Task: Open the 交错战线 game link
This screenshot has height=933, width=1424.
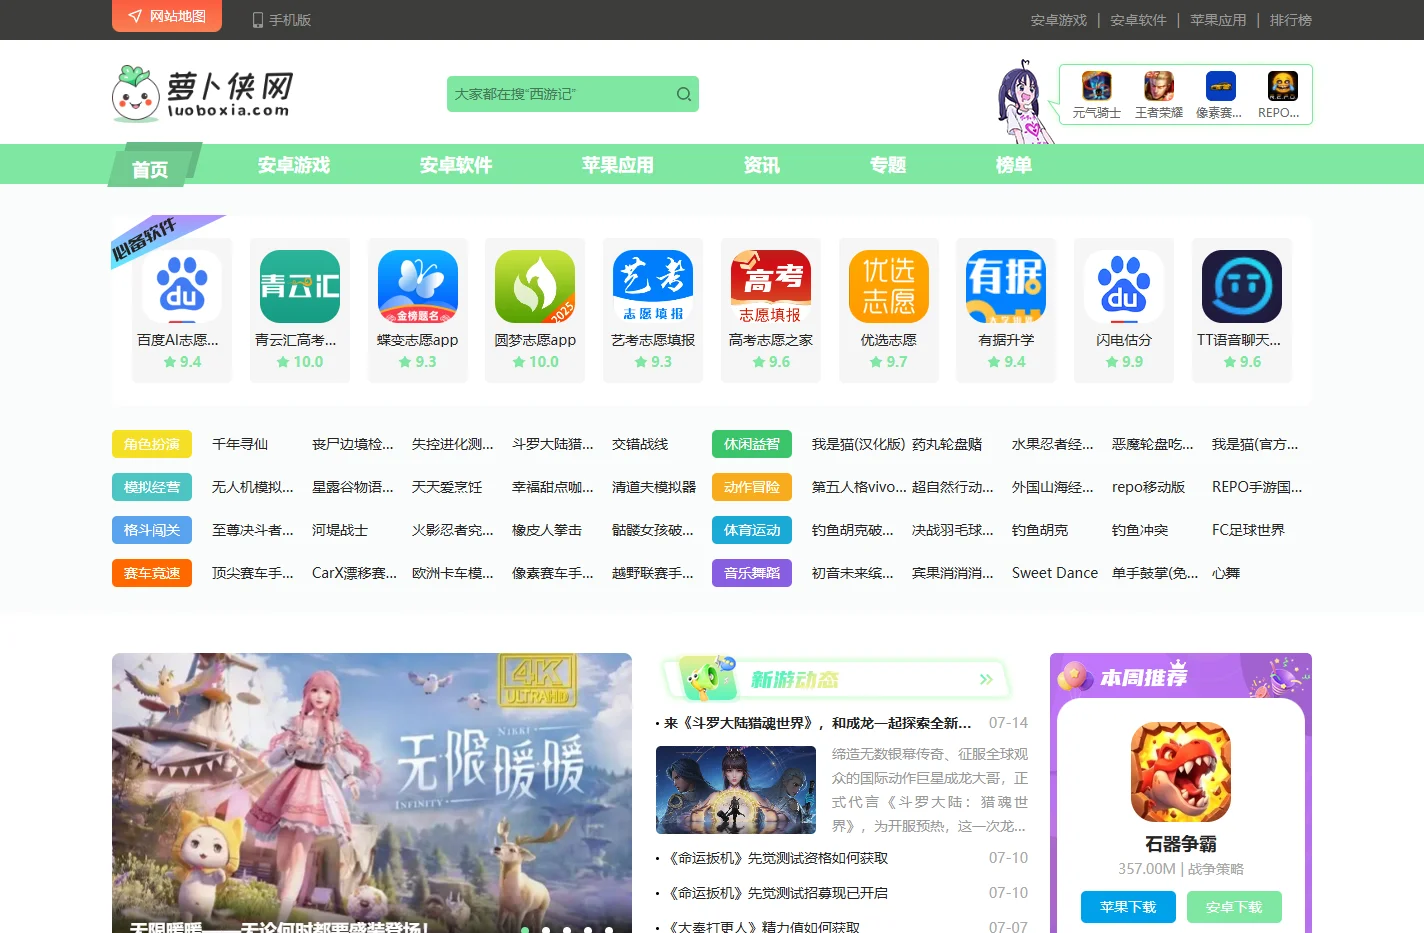Action: [640, 444]
